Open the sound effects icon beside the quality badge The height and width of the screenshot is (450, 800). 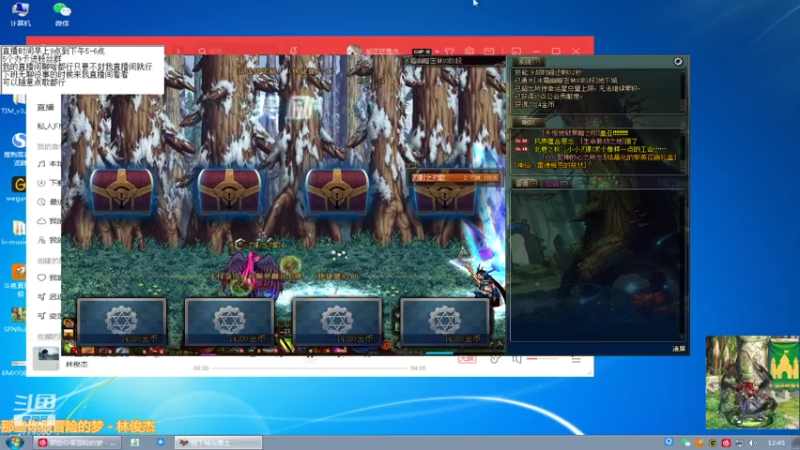coord(495,359)
